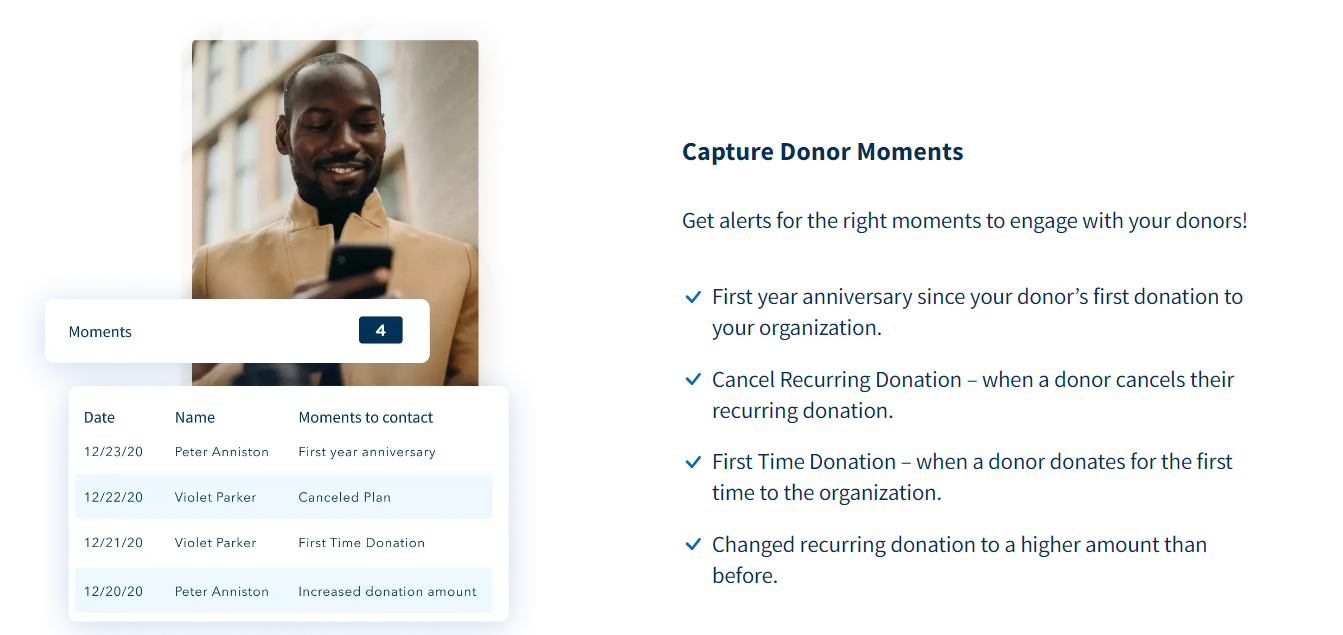Select the Canceled Plan row for Violet Parker

pos(284,497)
